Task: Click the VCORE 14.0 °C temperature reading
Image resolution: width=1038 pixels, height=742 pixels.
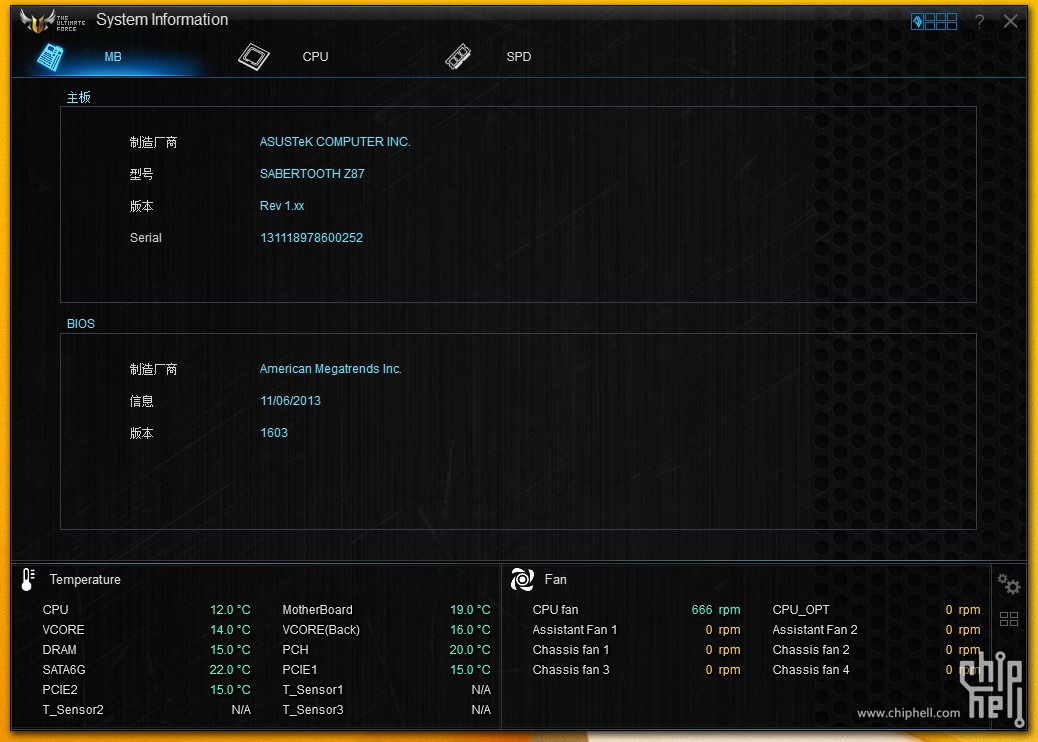Action: pos(230,629)
